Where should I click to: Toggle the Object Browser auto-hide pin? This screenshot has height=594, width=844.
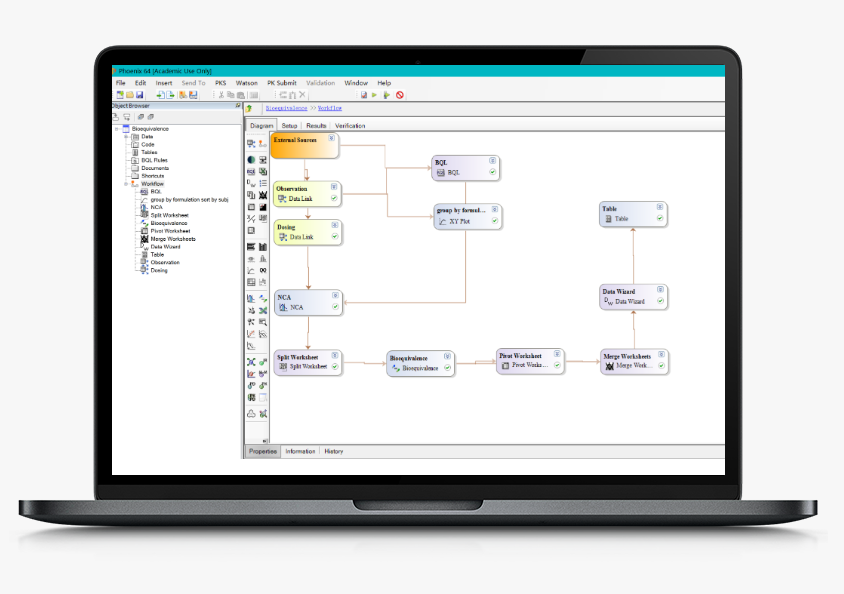pos(238,105)
